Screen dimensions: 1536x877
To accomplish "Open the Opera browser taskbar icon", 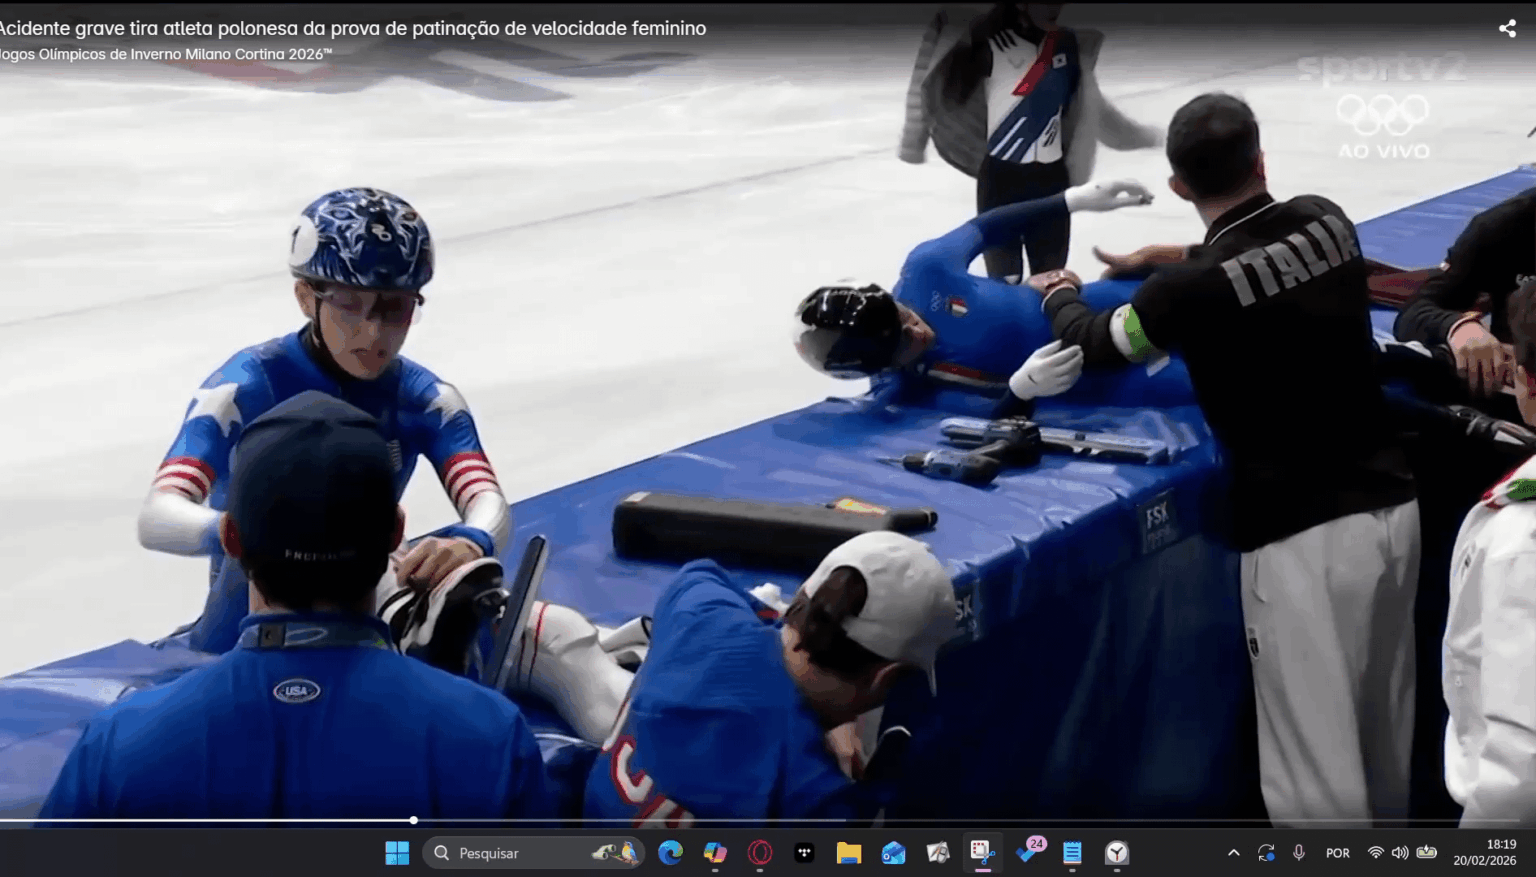I will [x=760, y=853].
